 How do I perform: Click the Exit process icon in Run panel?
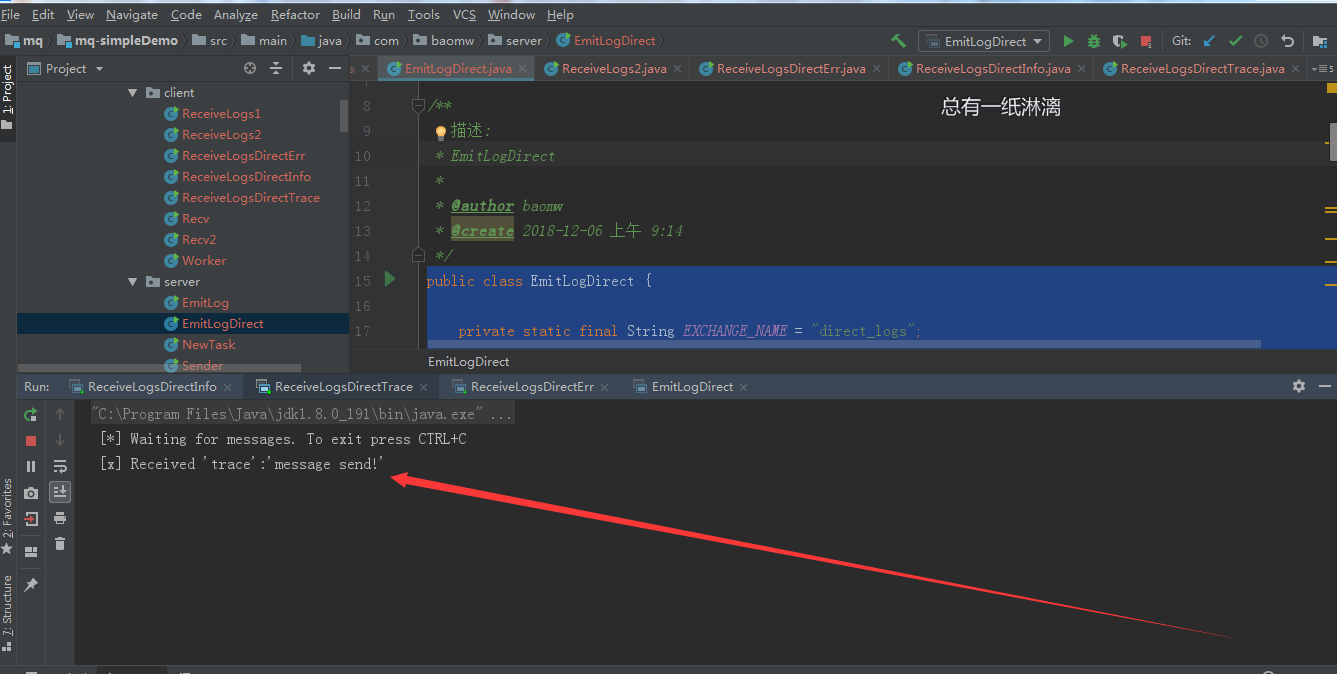31,519
